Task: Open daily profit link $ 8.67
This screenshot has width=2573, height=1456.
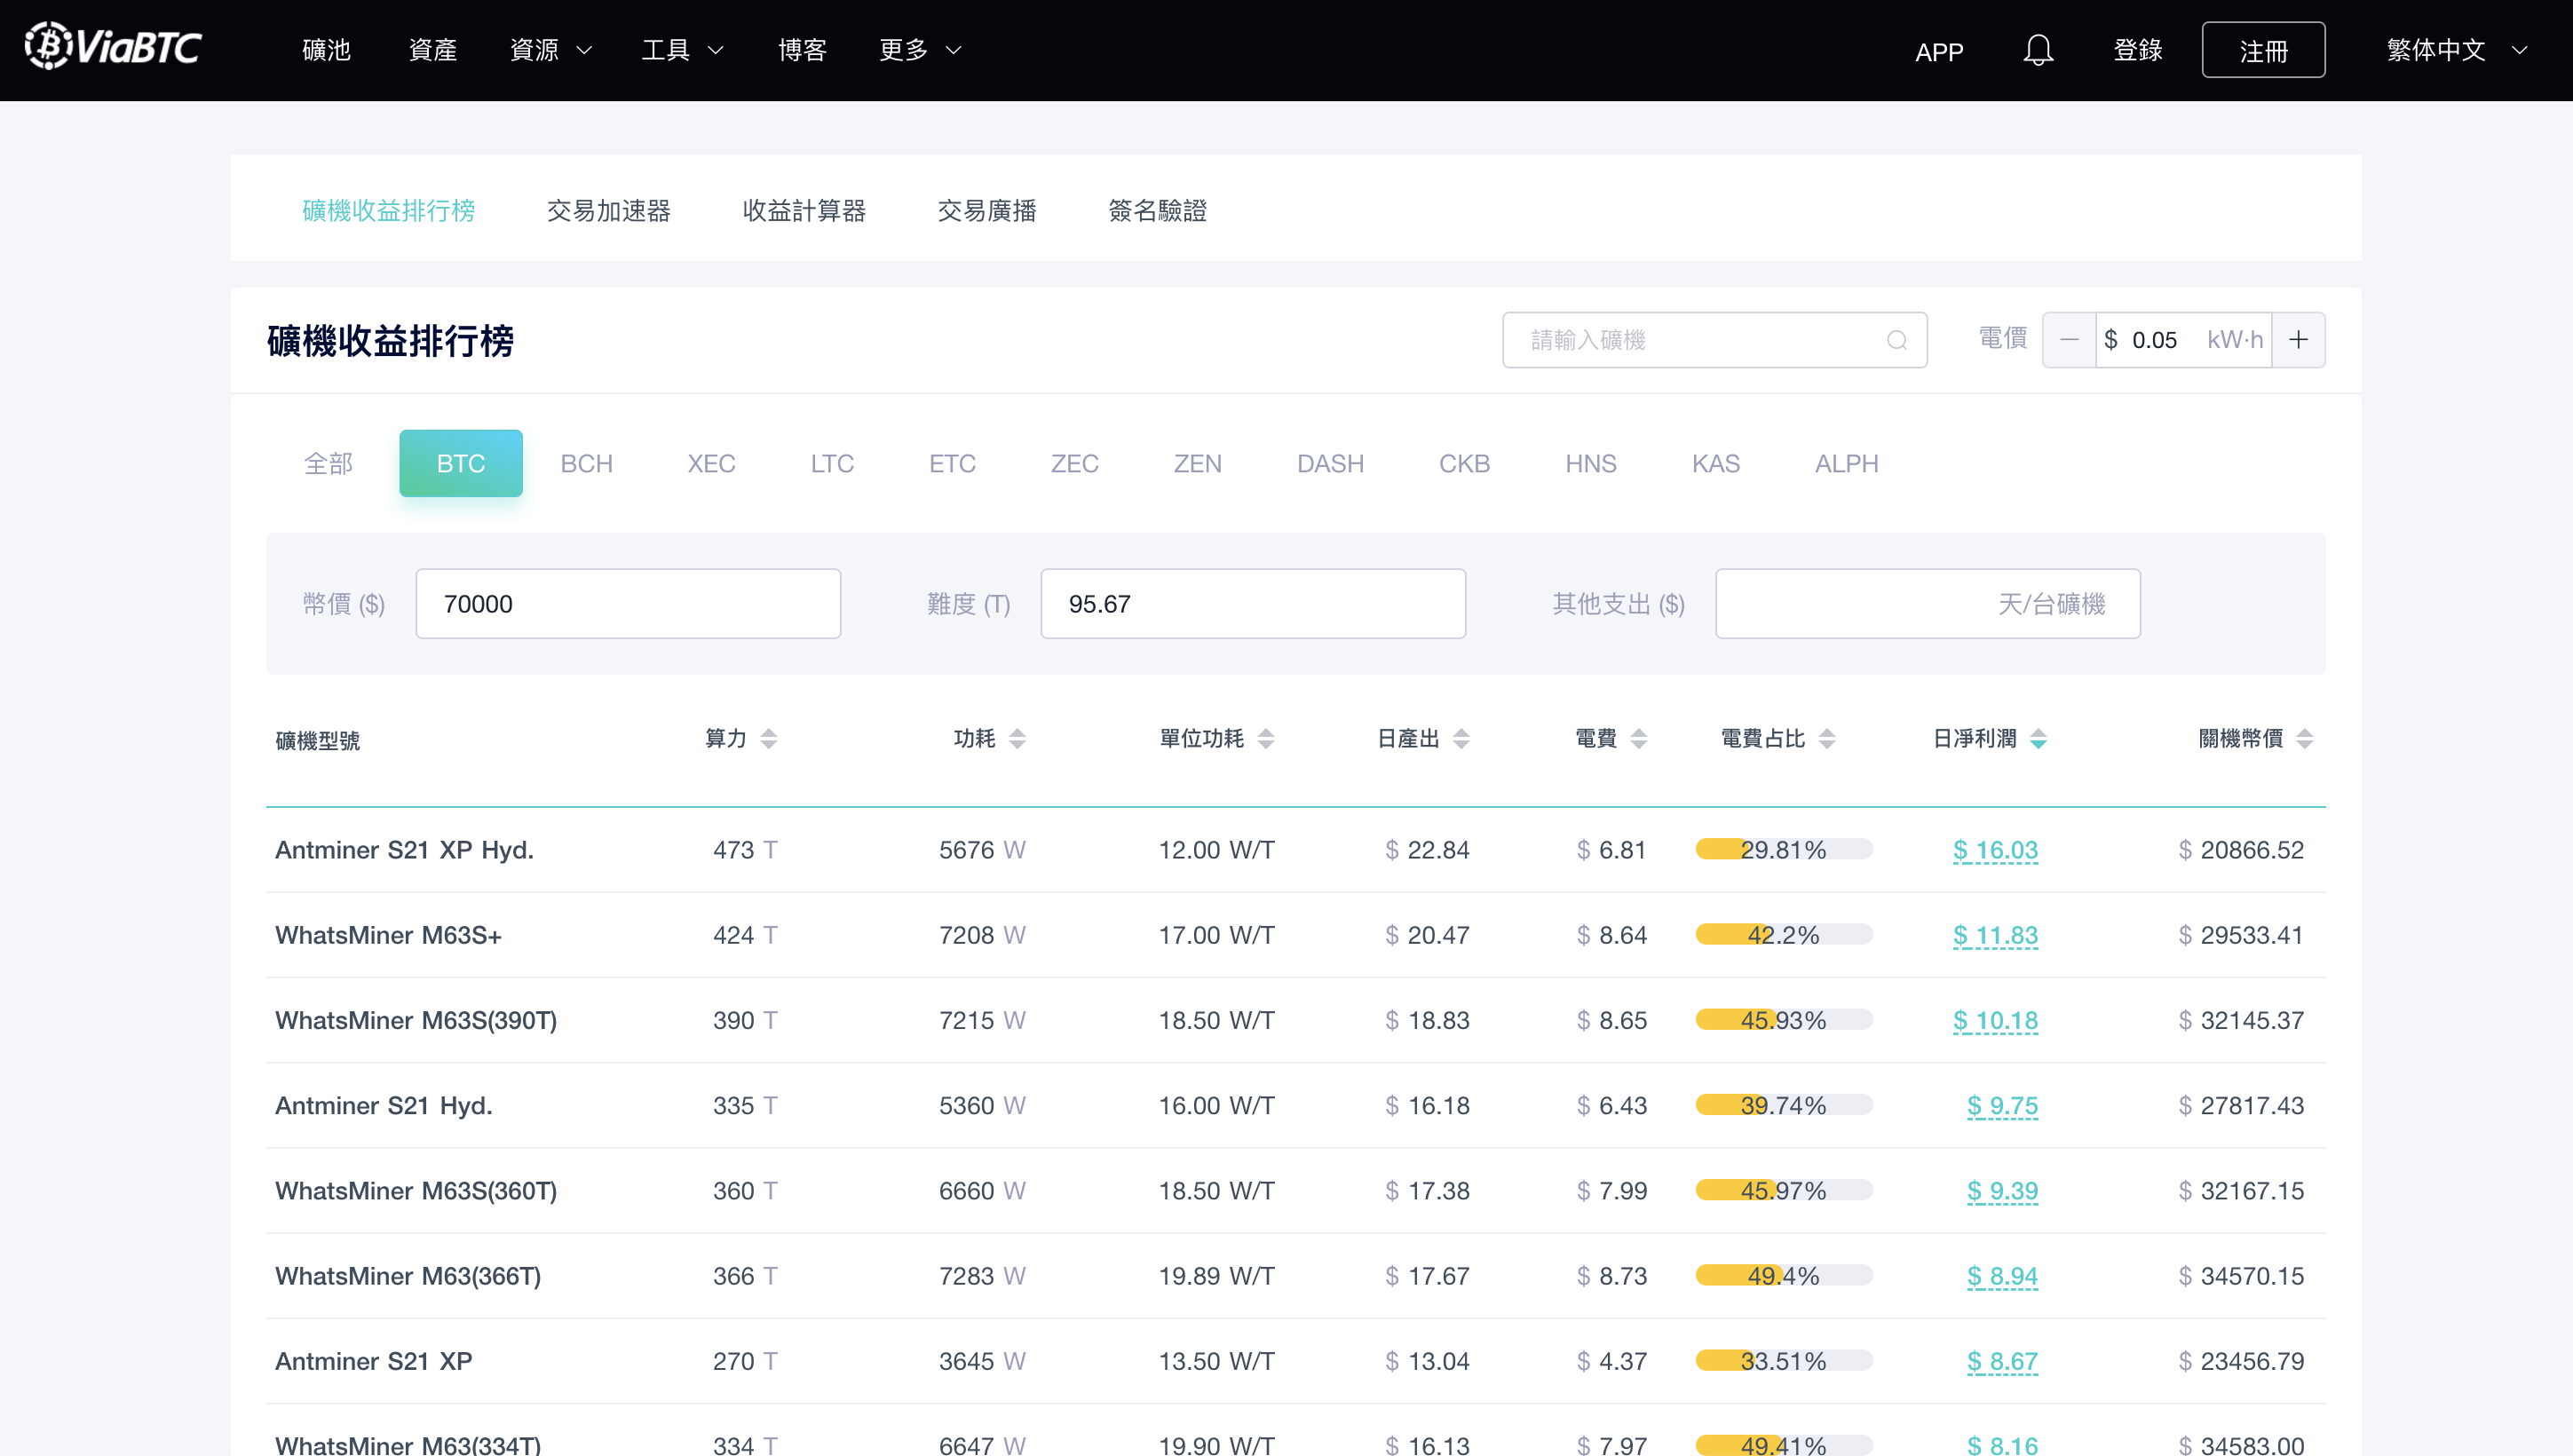Action: tap(2002, 1361)
